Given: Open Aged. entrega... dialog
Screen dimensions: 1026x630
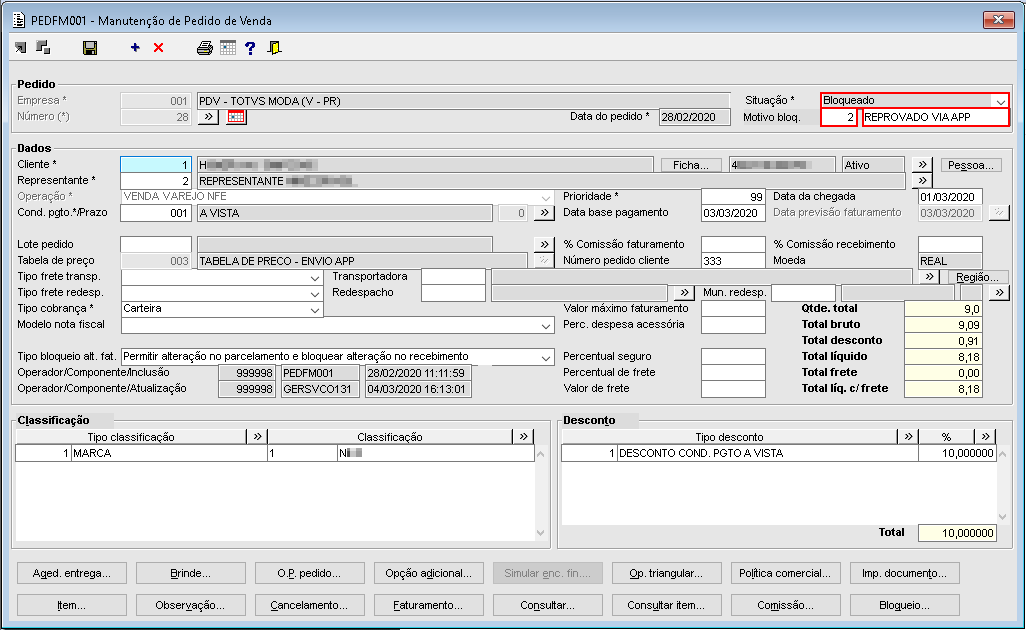Looking at the screenshot, I should pyautogui.click(x=71, y=573).
